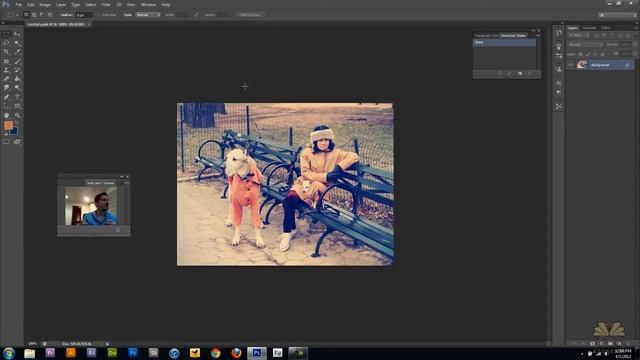Open the tool preset picker arrow
640x360 pixels.
[17, 15]
